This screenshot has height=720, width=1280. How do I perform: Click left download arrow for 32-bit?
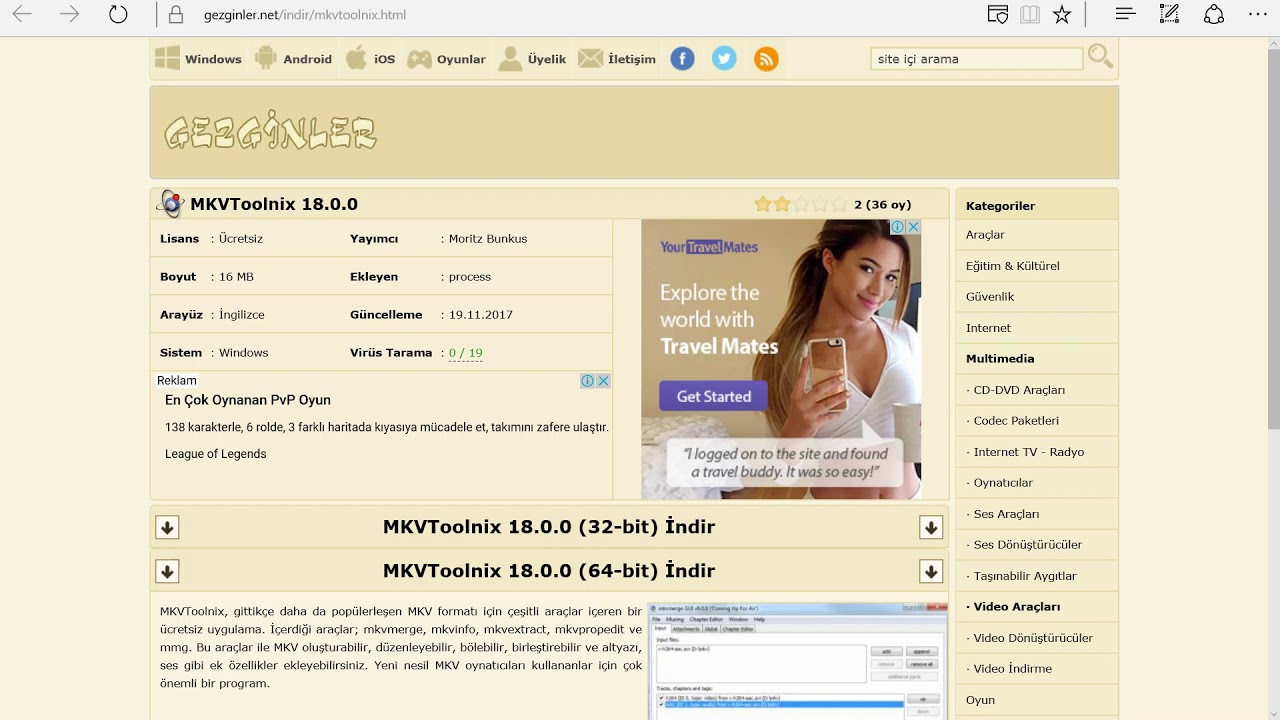coord(167,527)
